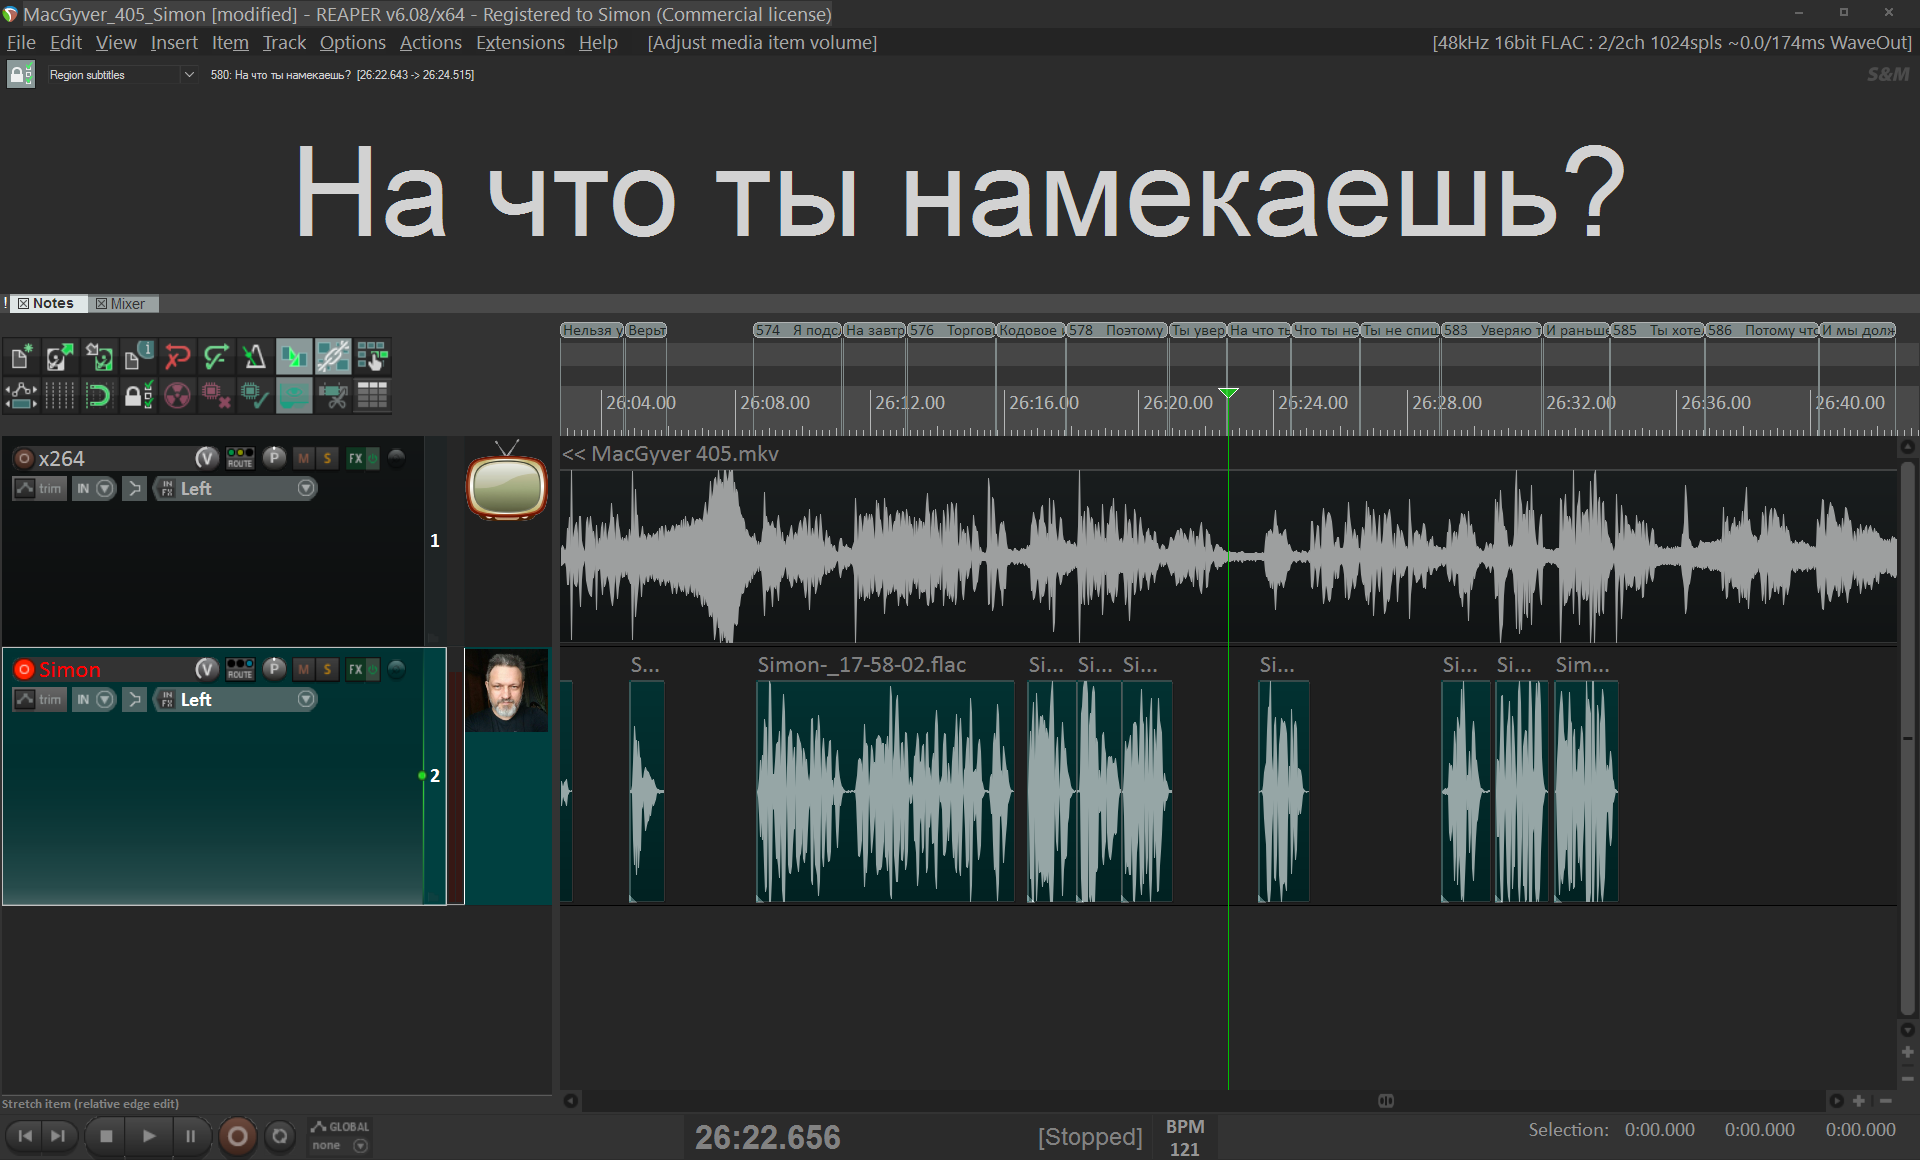The width and height of the screenshot is (1920, 1160).
Task: Open the Simon track ROUTE button
Action: coord(240,669)
